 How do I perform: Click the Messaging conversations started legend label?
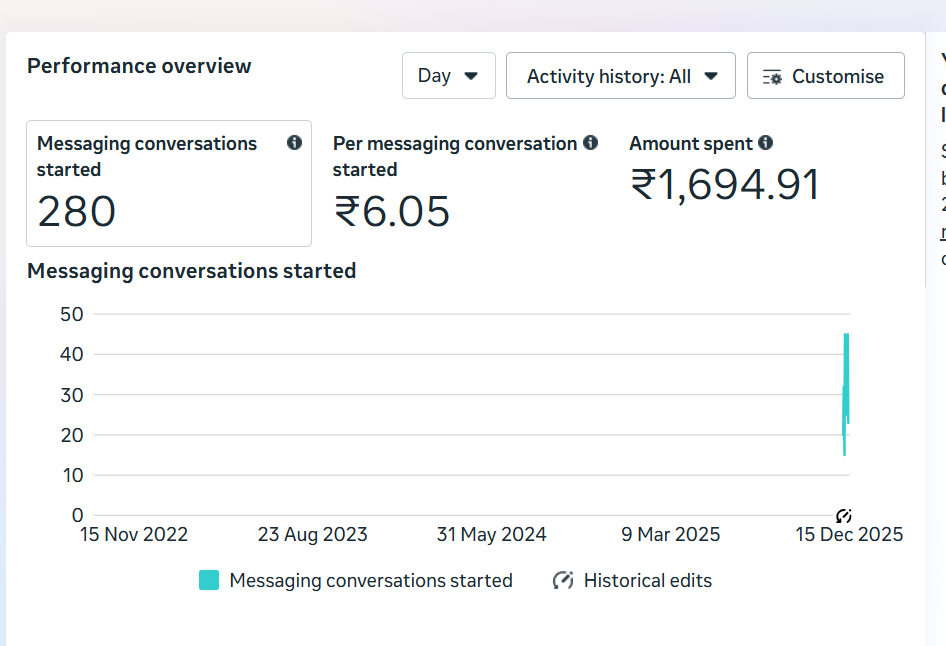370,580
